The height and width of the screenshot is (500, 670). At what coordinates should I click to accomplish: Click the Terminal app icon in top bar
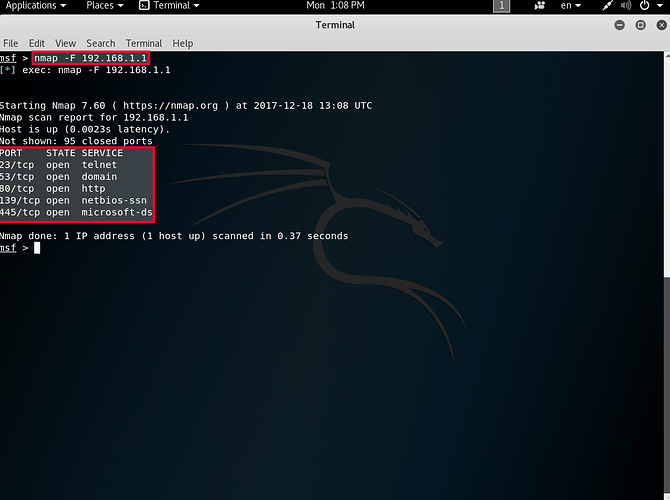pyautogui.click(x=144, y=6)
